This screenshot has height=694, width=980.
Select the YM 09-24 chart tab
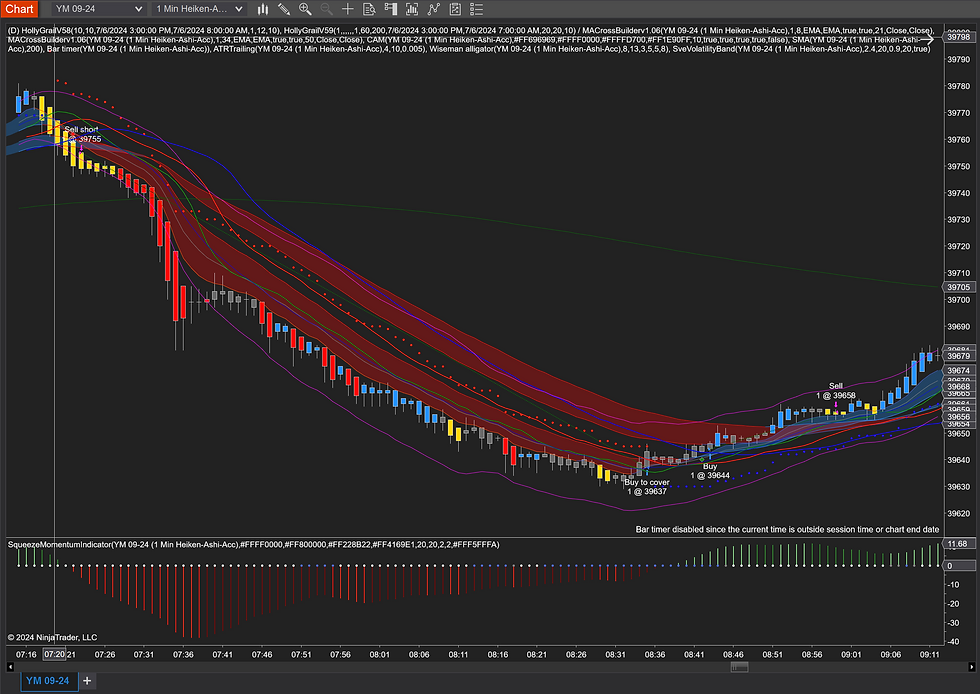[48, 681]
